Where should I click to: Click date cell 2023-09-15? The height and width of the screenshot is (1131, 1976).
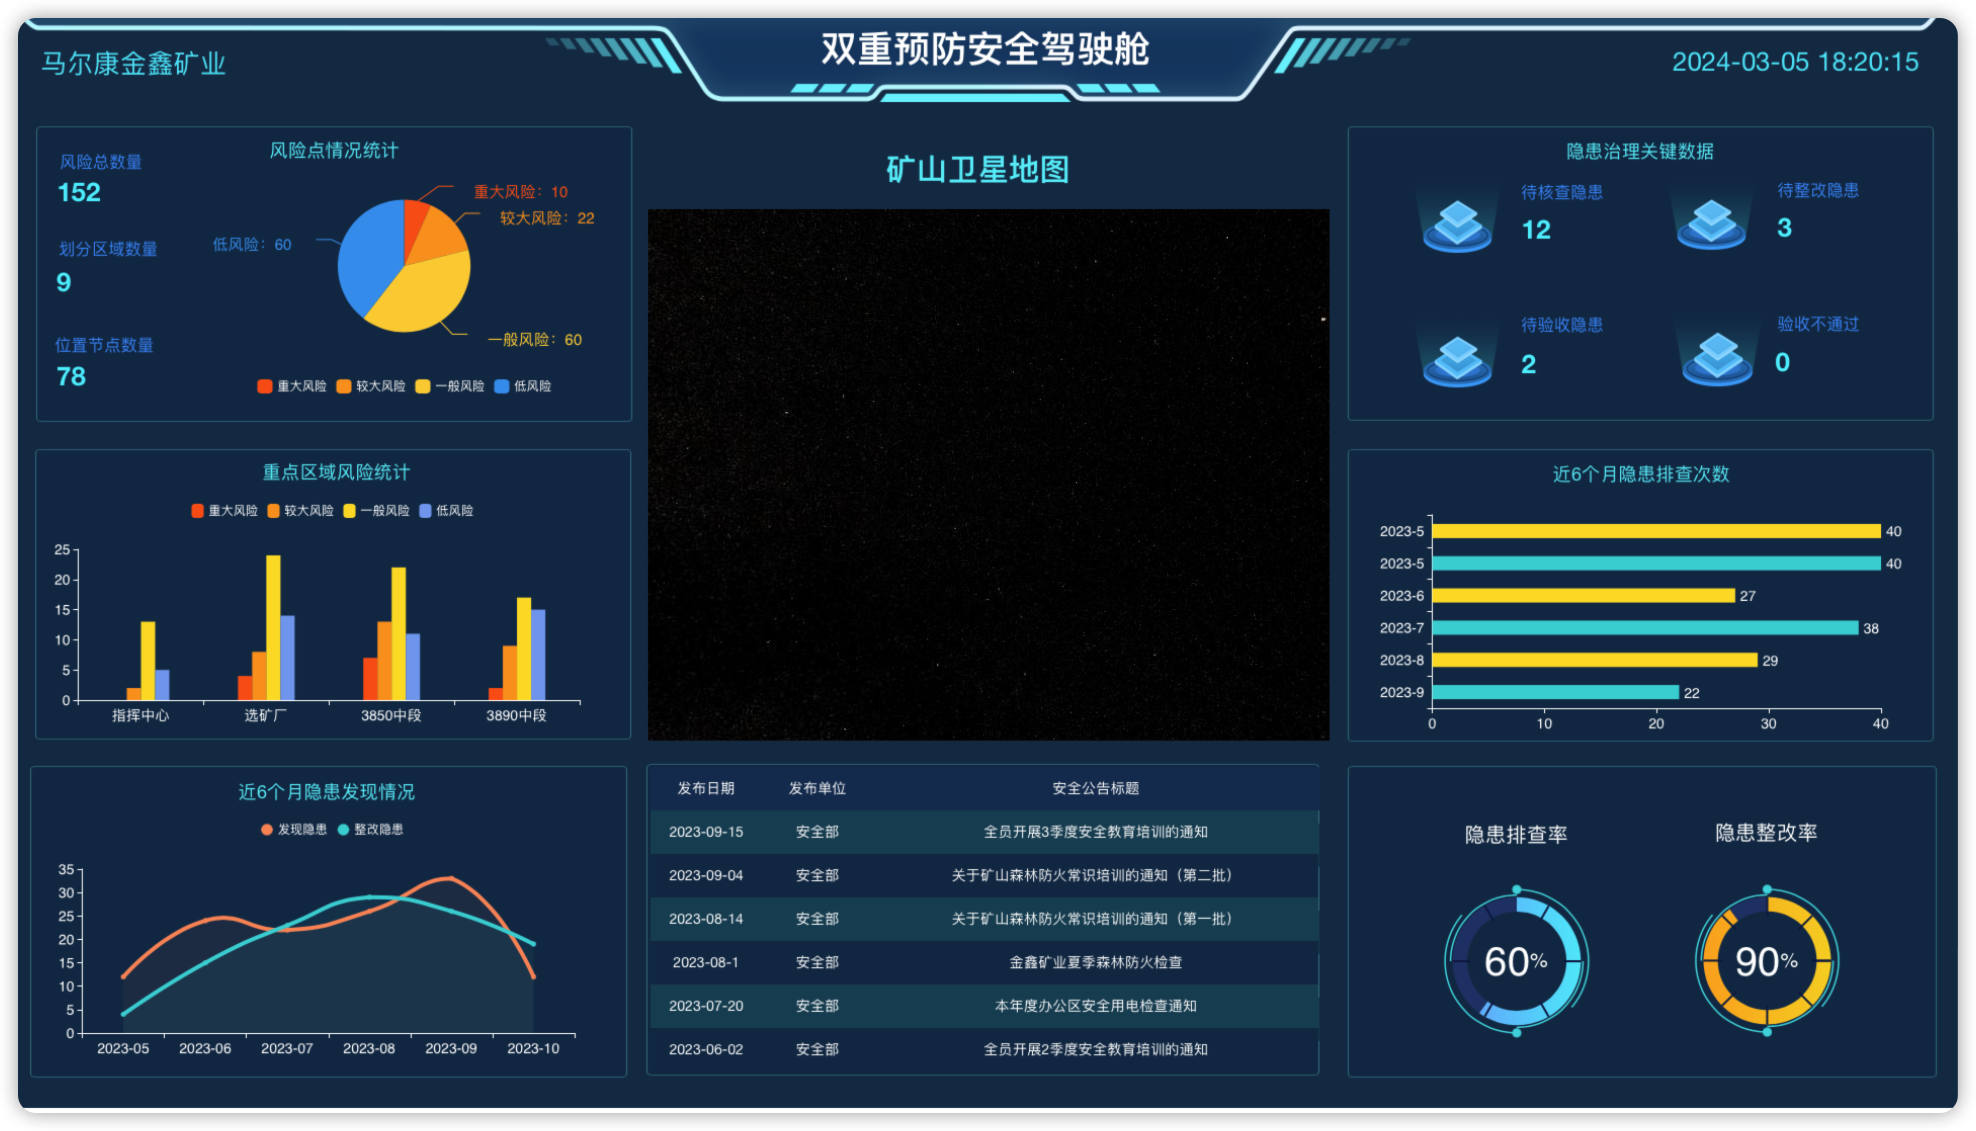pyautogui.click(x=706, y=832)
